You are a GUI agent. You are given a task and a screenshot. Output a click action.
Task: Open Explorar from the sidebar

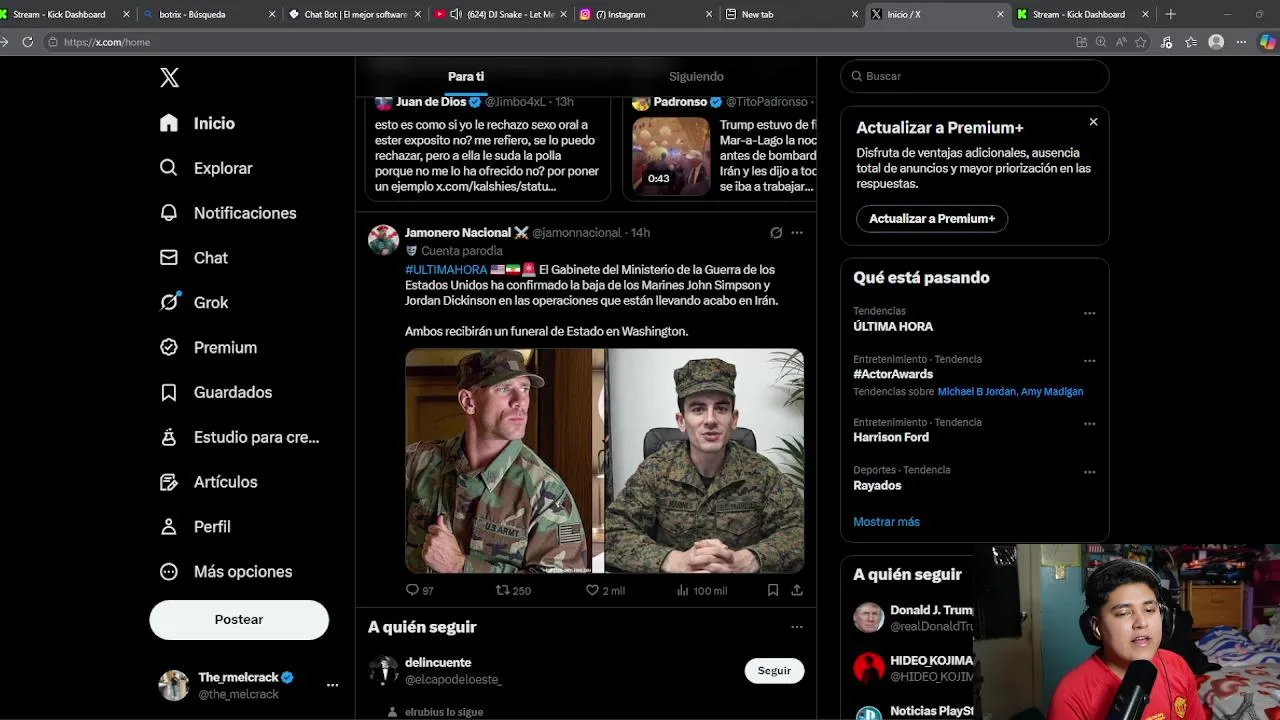[x=205, y=168]
